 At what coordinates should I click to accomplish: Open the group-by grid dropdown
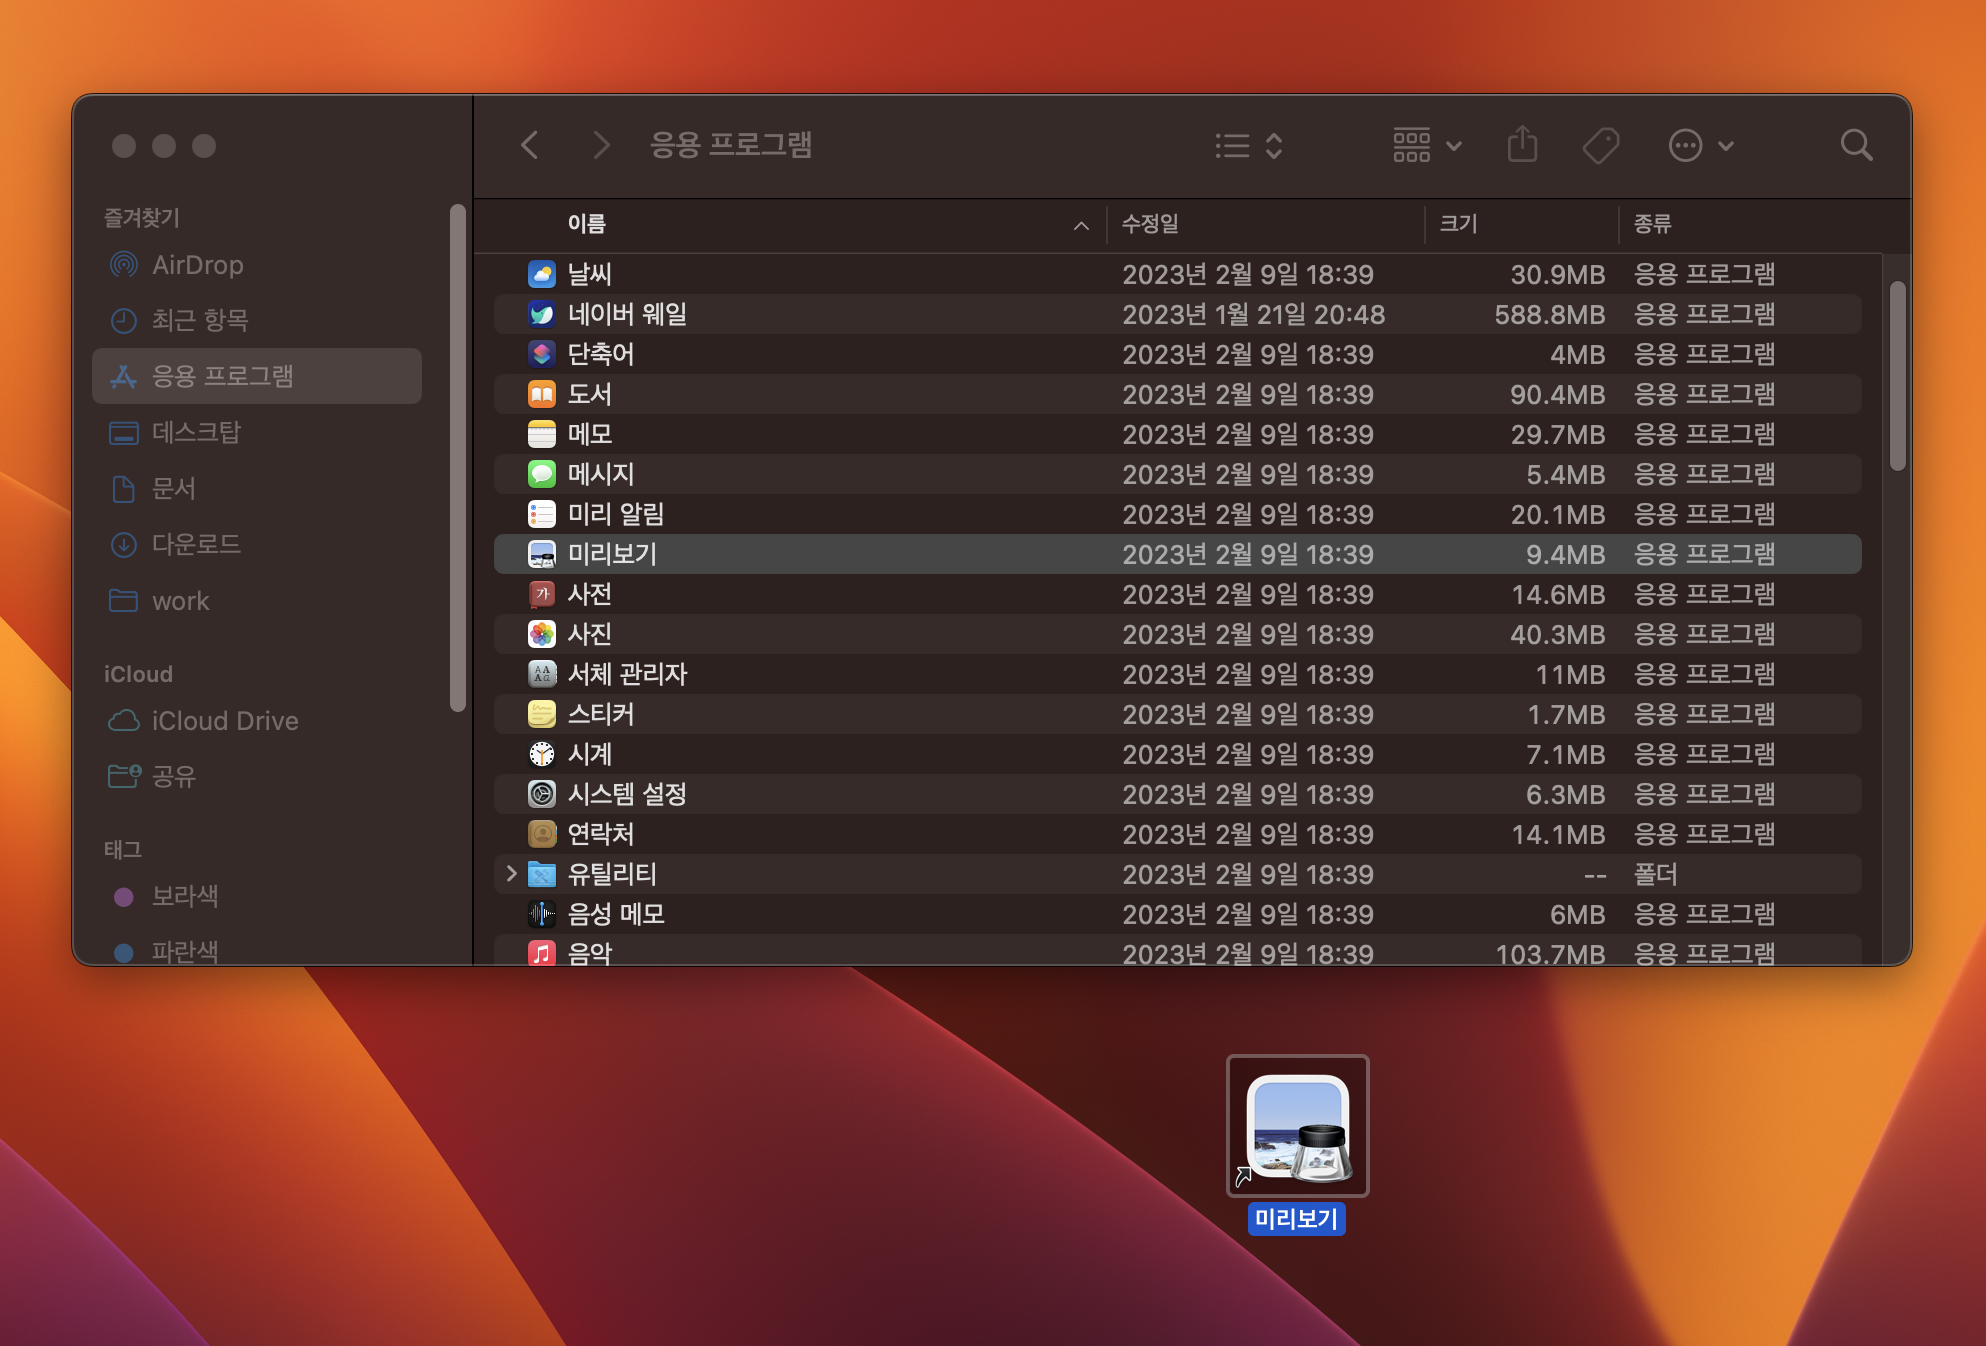[x=1426, y=146]
